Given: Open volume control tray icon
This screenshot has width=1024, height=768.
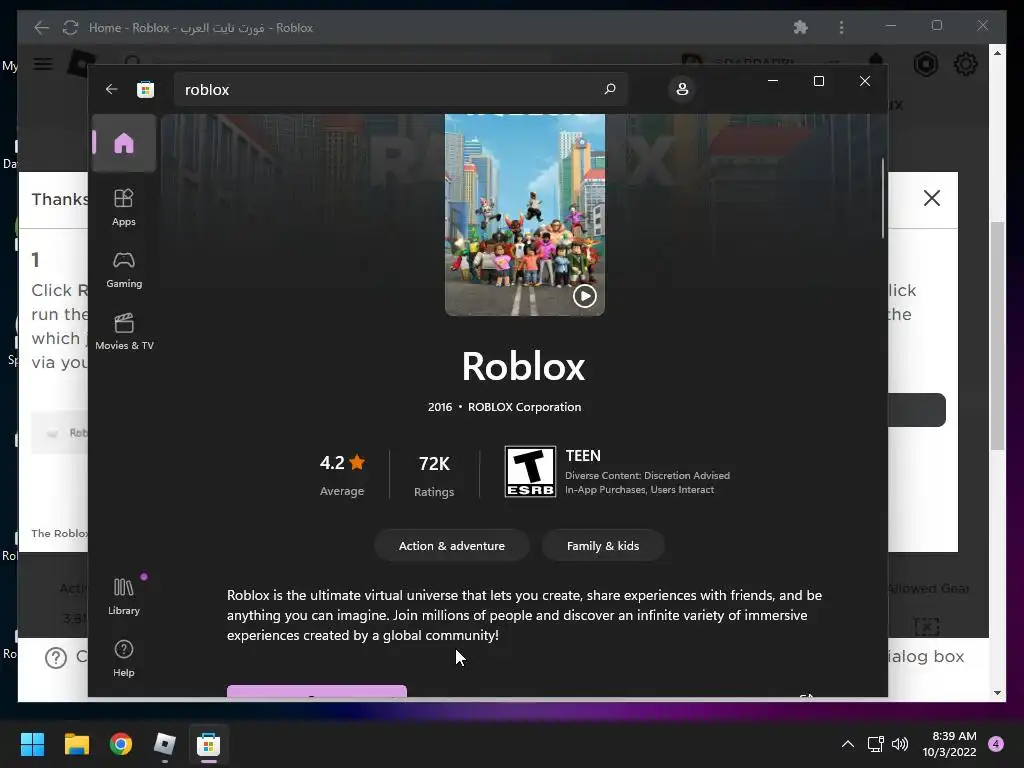Looking at the screenshot, I should coord(900,744).
